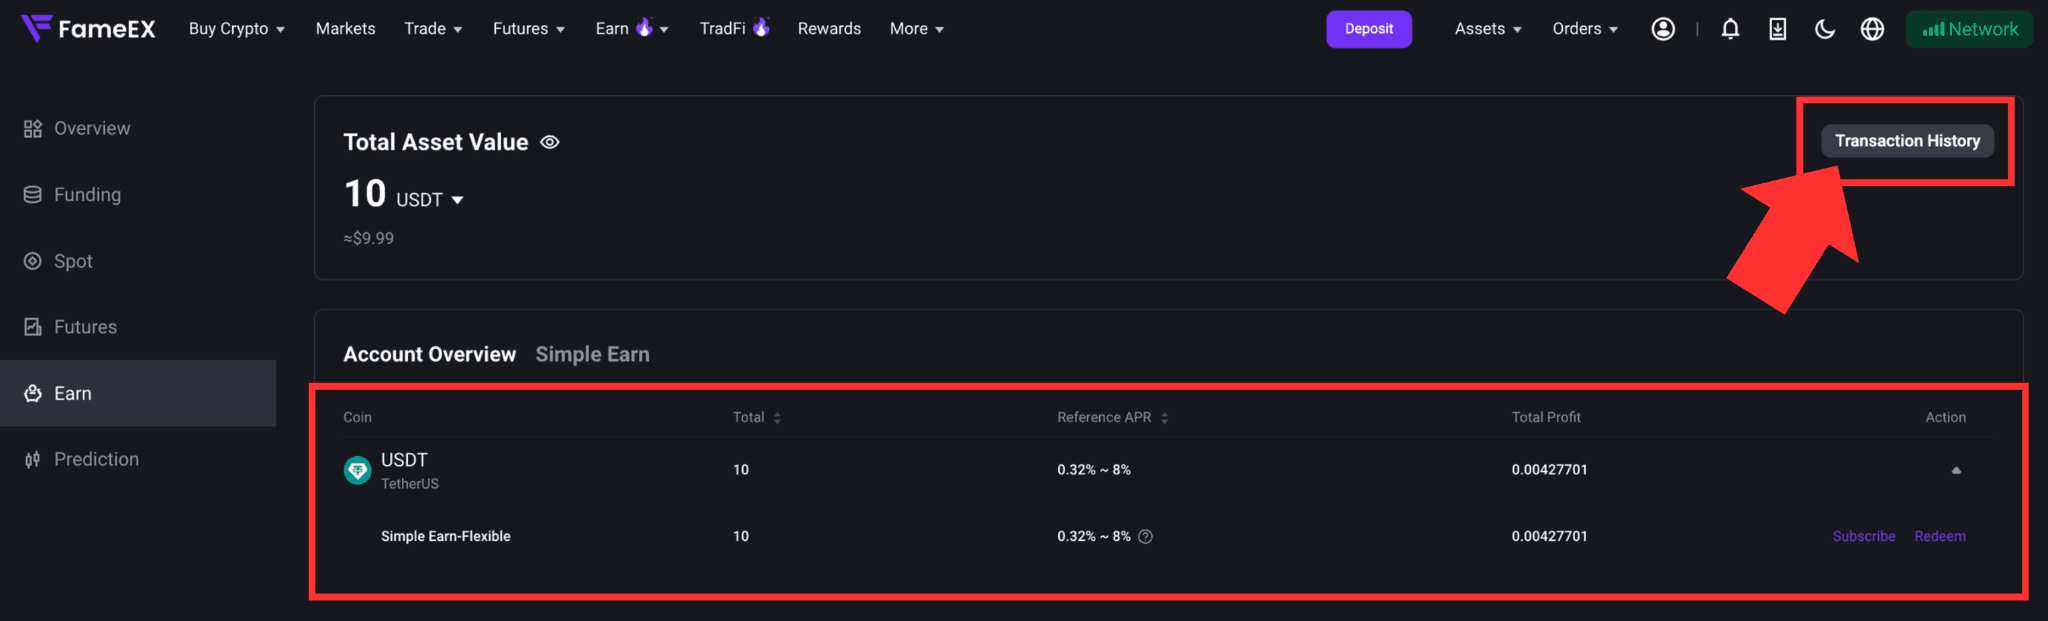Select Overview in the sidebar
The width and height of the screenshot is (2048, 621).
[x=138, y=128]
